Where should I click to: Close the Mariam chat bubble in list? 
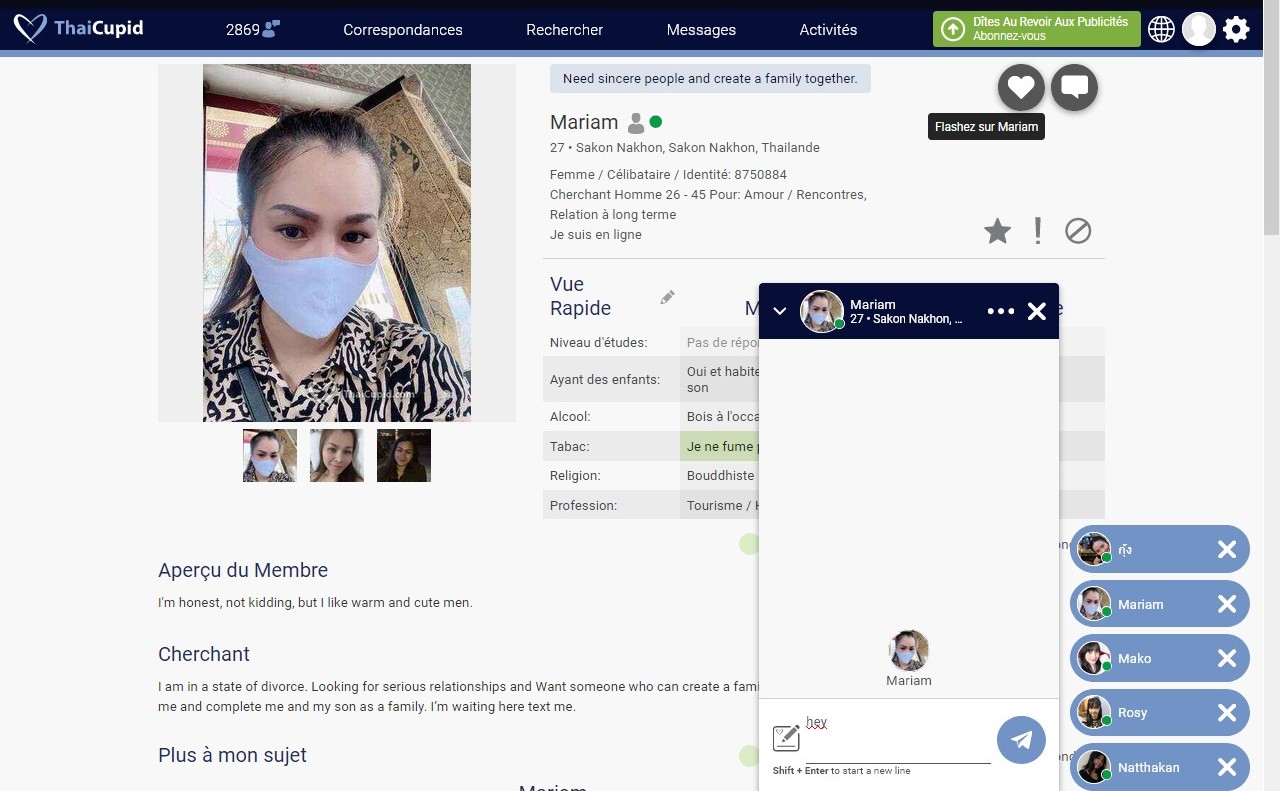click(1227, 604)
